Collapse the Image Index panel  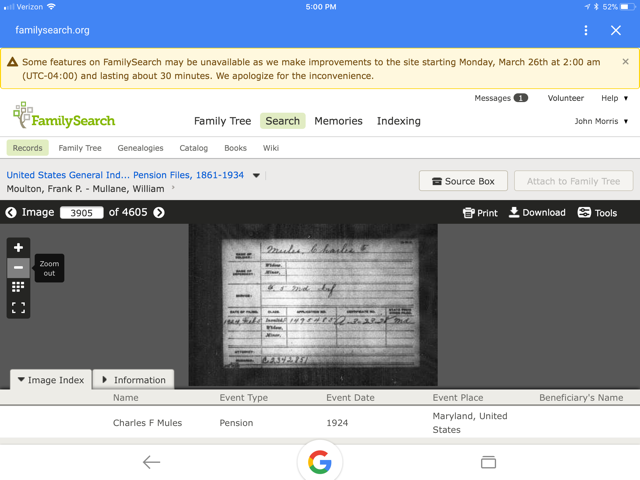[50, 380]
